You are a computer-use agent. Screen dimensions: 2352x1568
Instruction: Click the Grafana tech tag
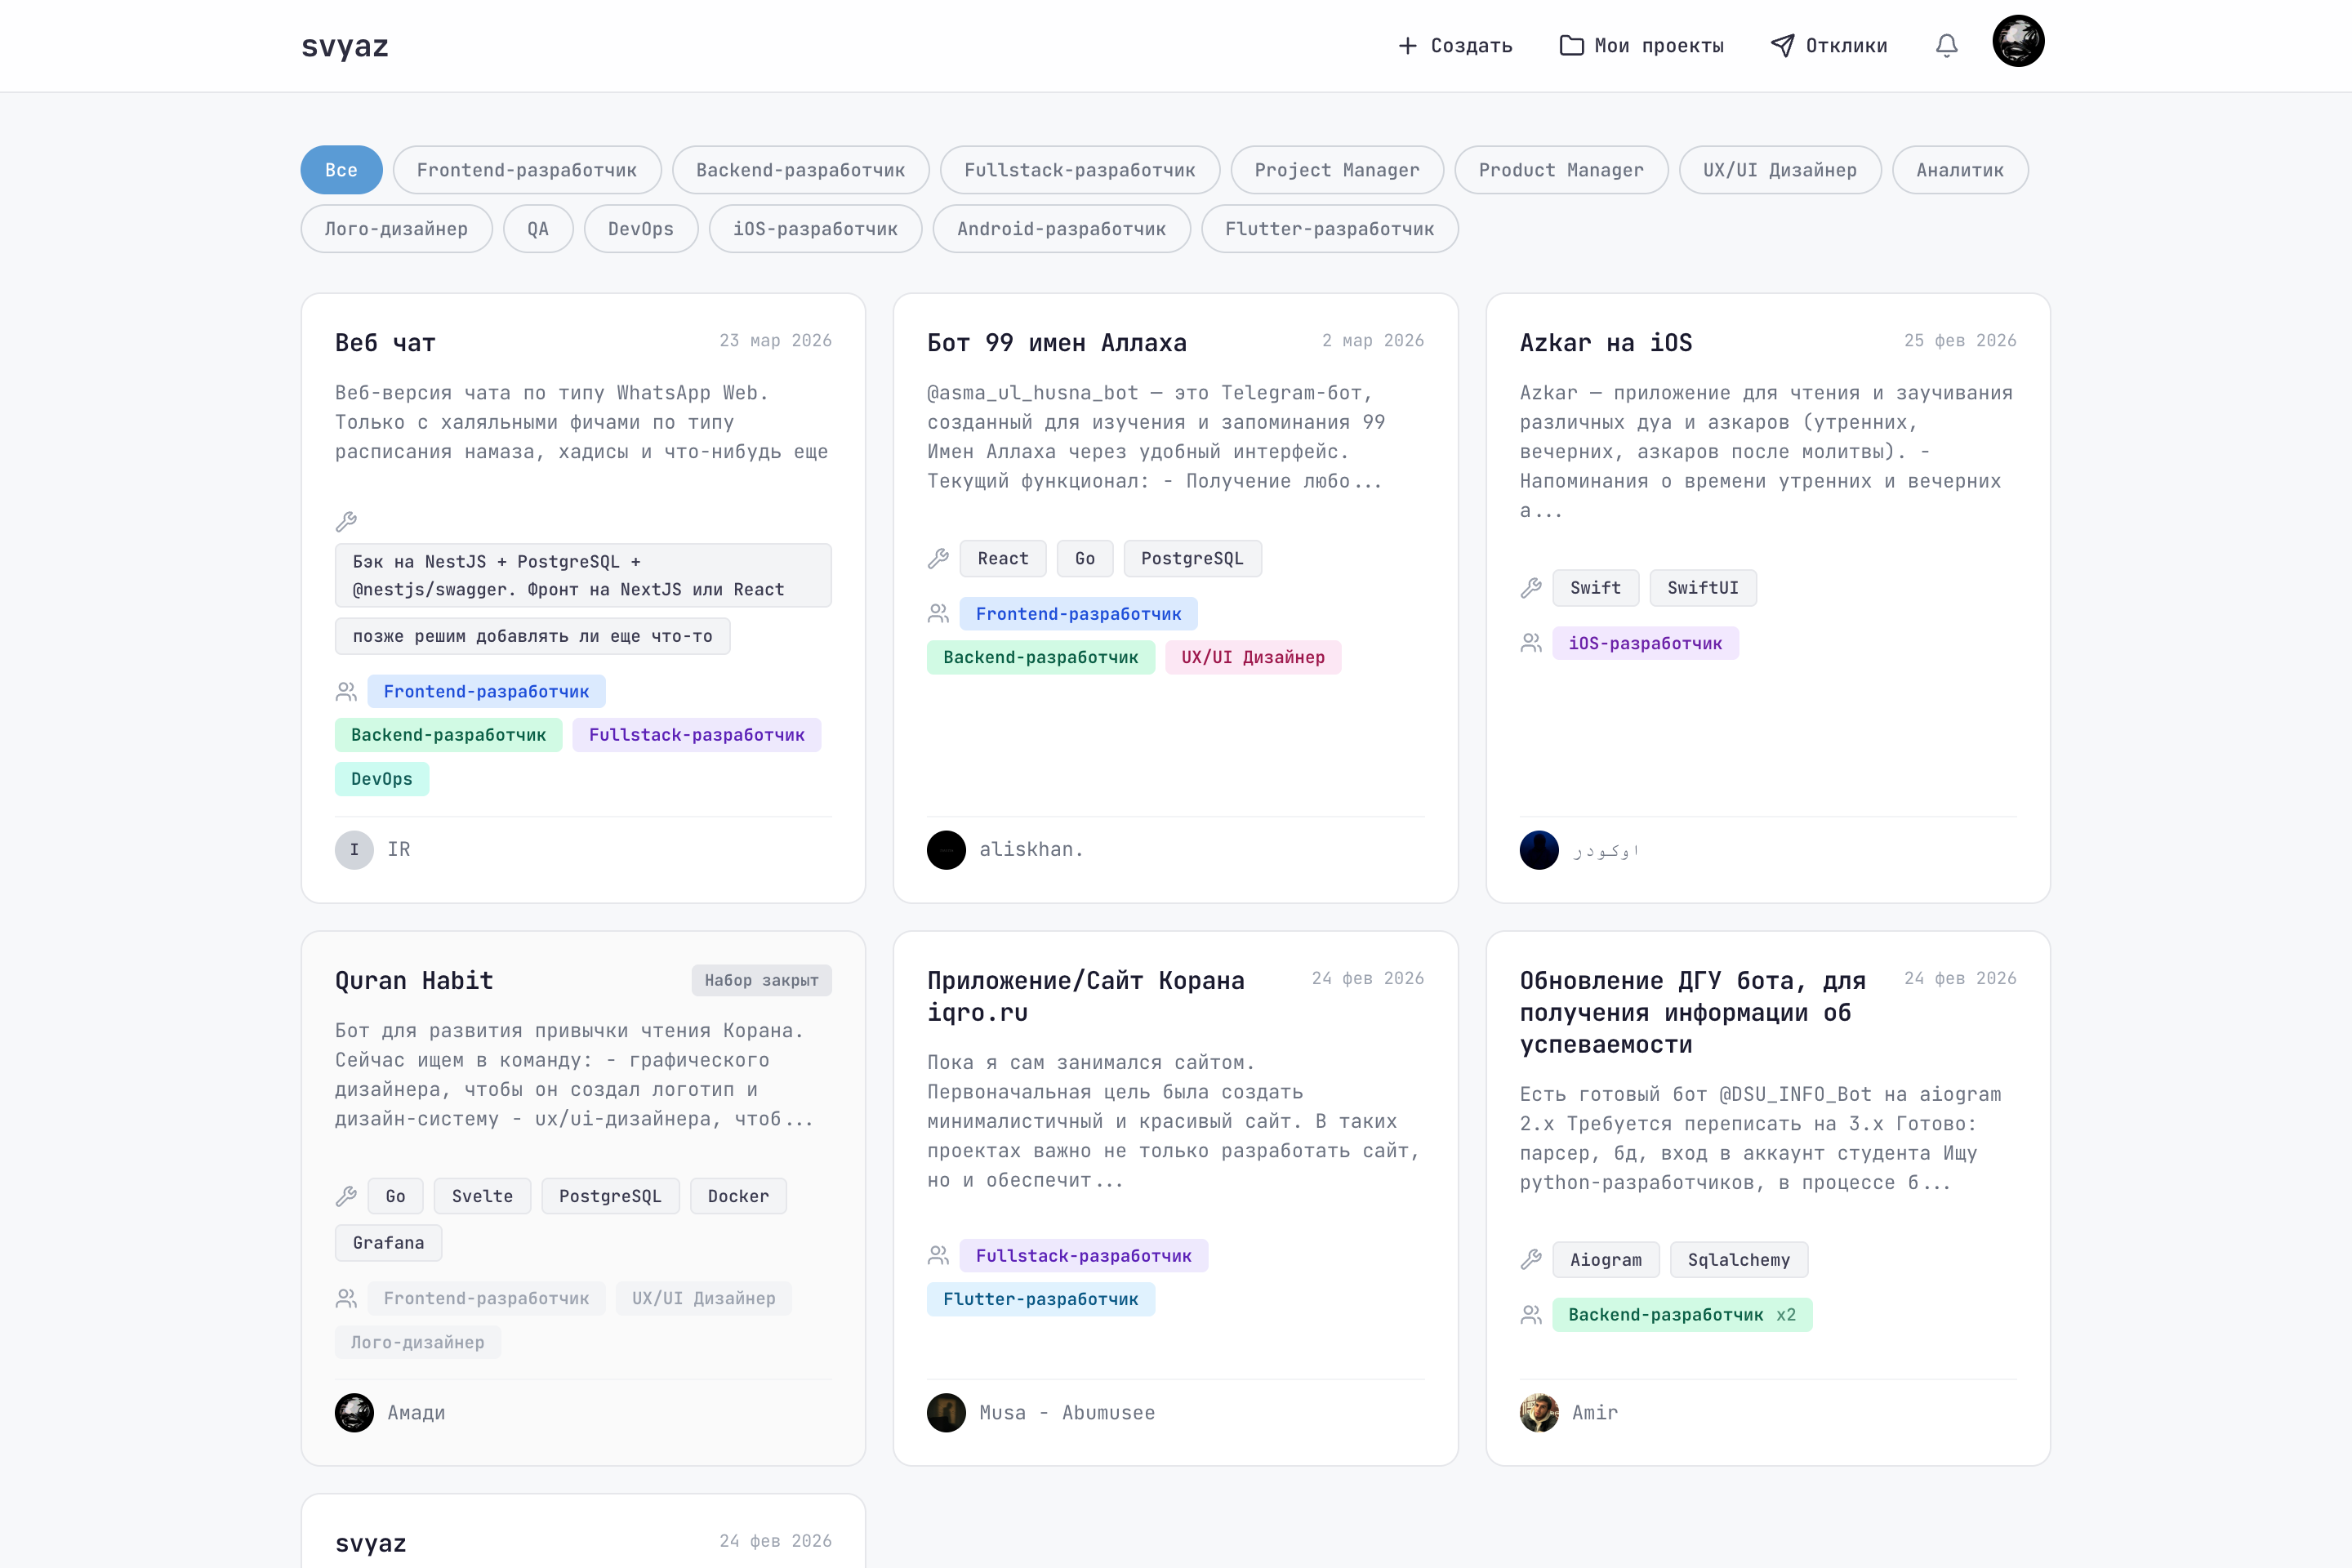[x=388, y=1243]
